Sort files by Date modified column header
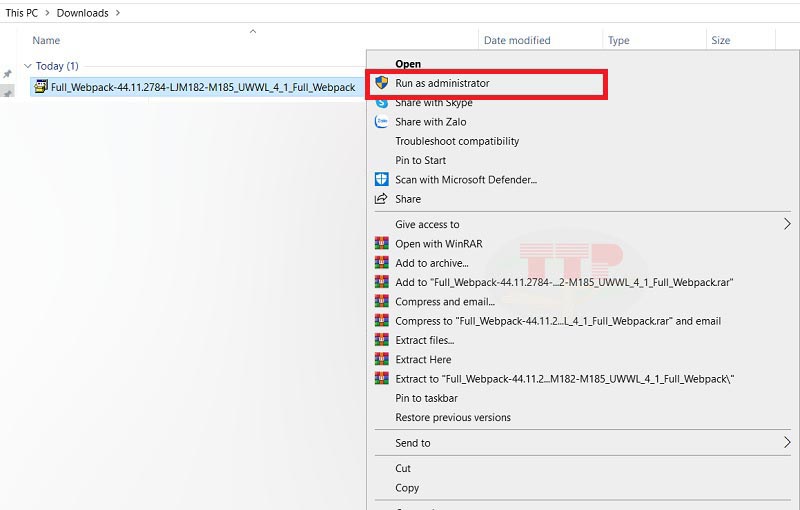This screenshot has height=510, width=800. [x=517, y=40]
